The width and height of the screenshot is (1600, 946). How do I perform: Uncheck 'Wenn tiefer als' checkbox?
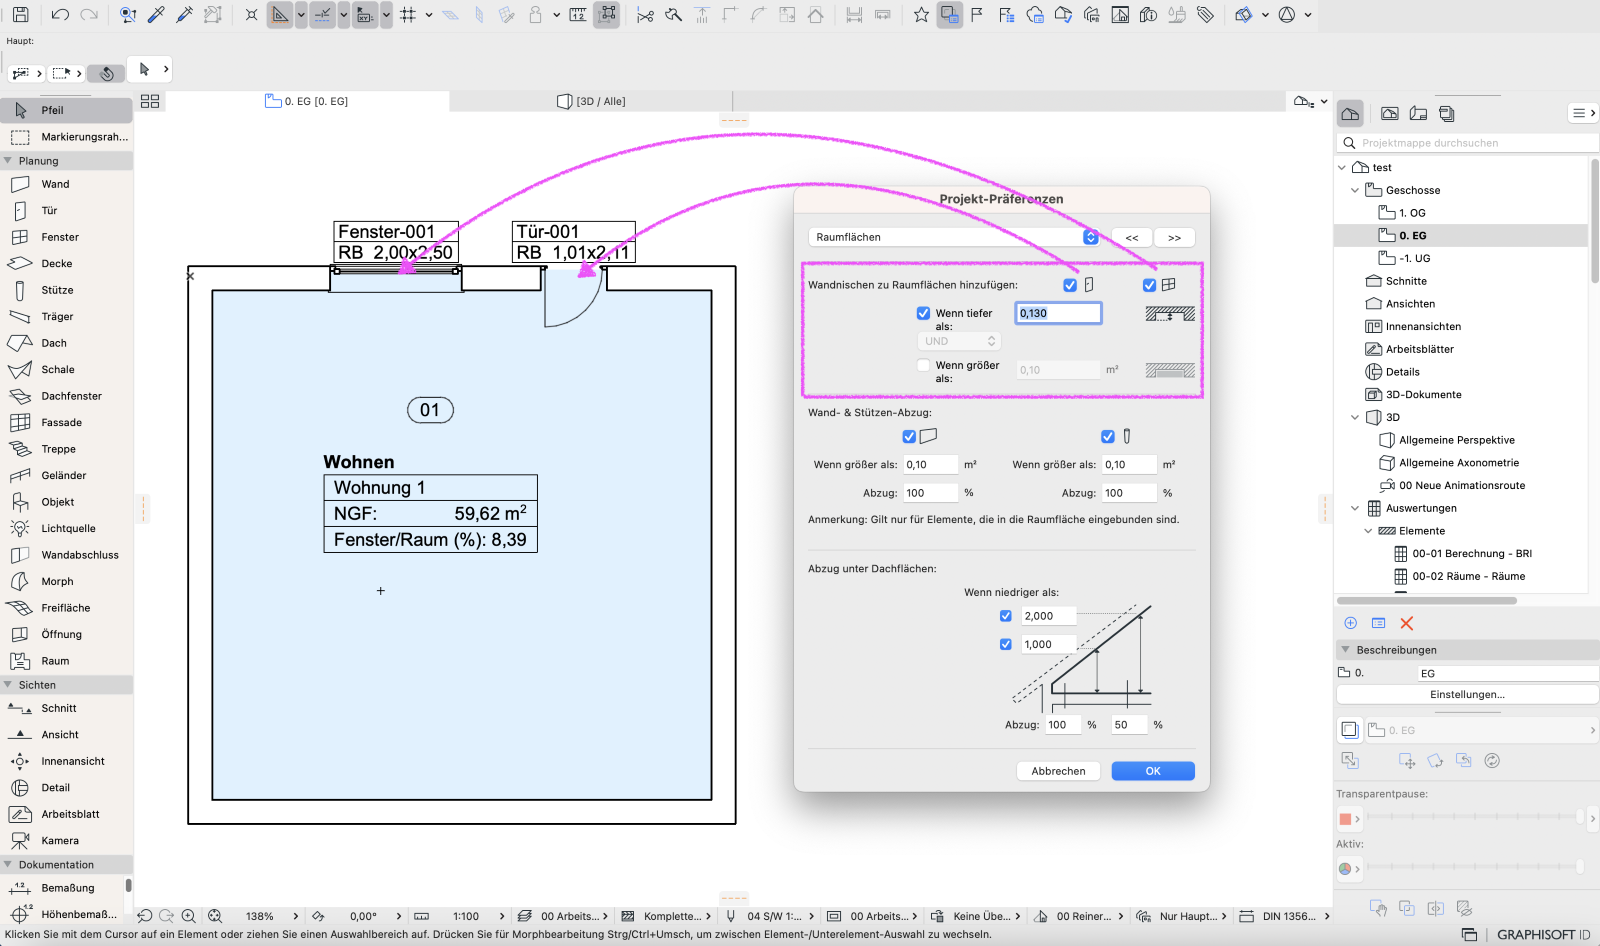[x=923, y=313]
